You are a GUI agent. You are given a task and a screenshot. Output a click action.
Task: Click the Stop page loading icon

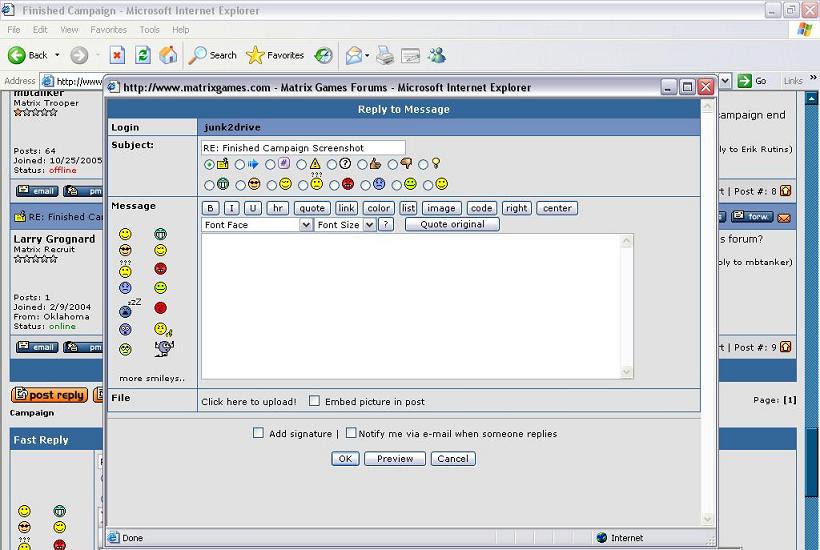(117, 55)
